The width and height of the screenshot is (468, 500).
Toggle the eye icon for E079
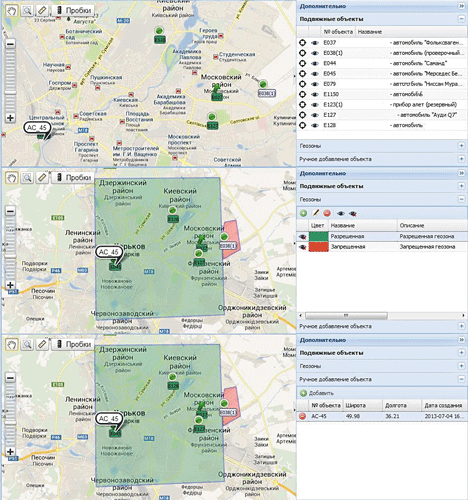[314, 84]
